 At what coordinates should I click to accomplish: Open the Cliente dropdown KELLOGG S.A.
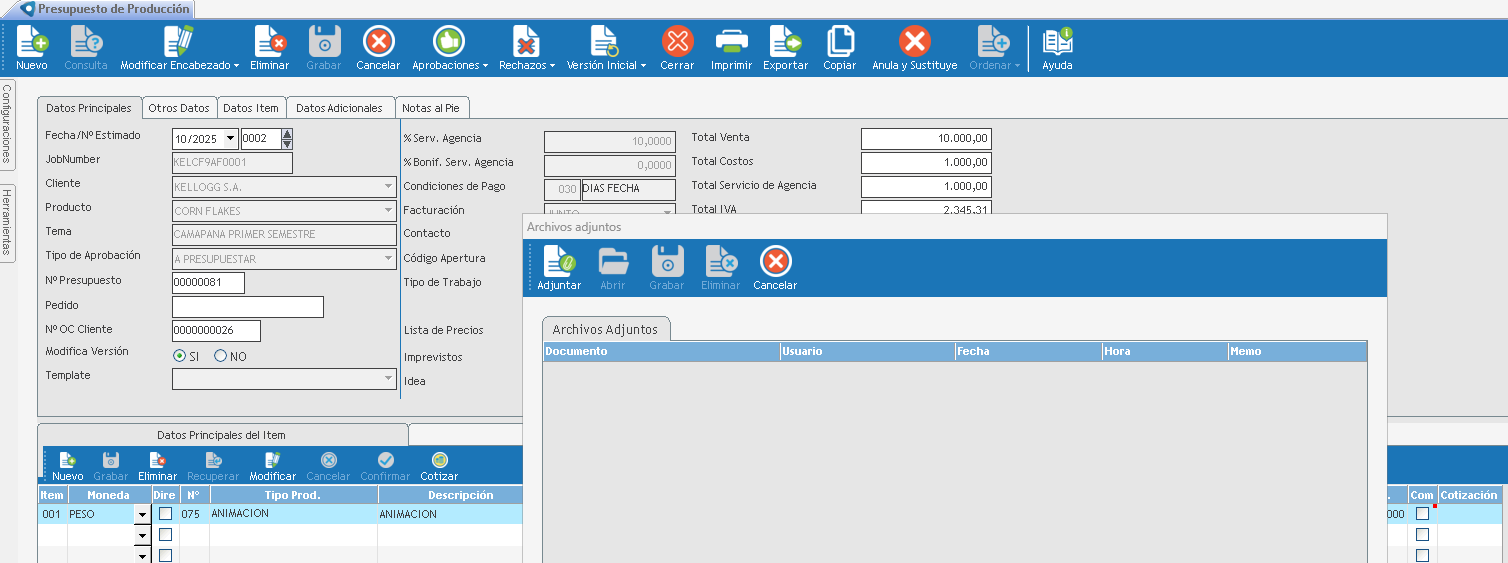click(x=389, y=187)
